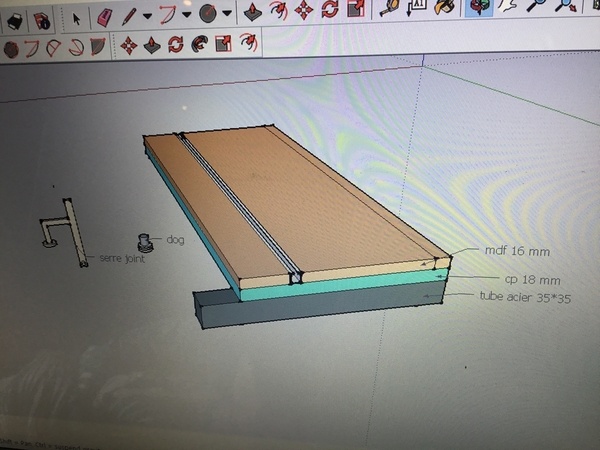The width and height of the screenshot is (600, 450).
Task: Expand the Circle shape dropdown arrow
Action: click(x=227, y=15)
